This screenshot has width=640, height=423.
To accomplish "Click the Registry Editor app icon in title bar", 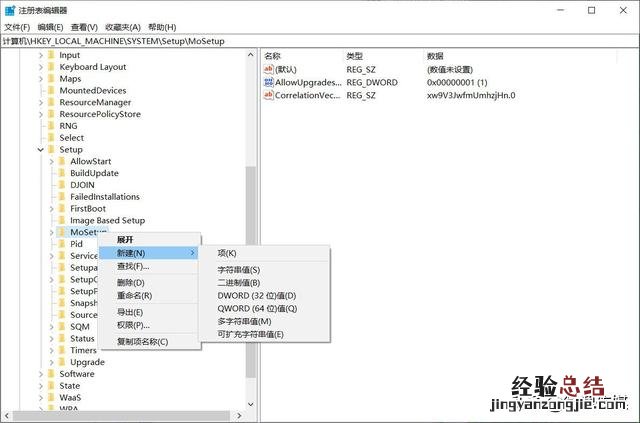I will [10, 10].
